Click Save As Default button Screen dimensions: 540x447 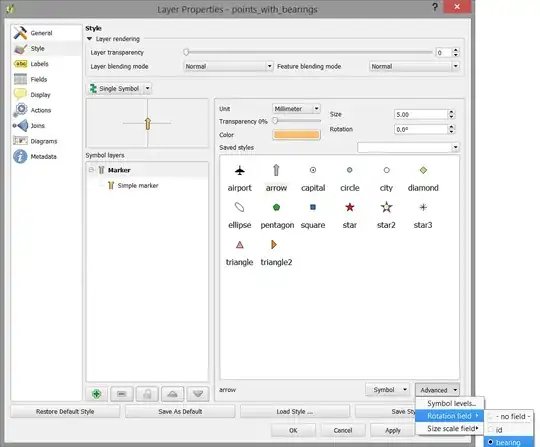pyautogui.click(x=180, y=412)
